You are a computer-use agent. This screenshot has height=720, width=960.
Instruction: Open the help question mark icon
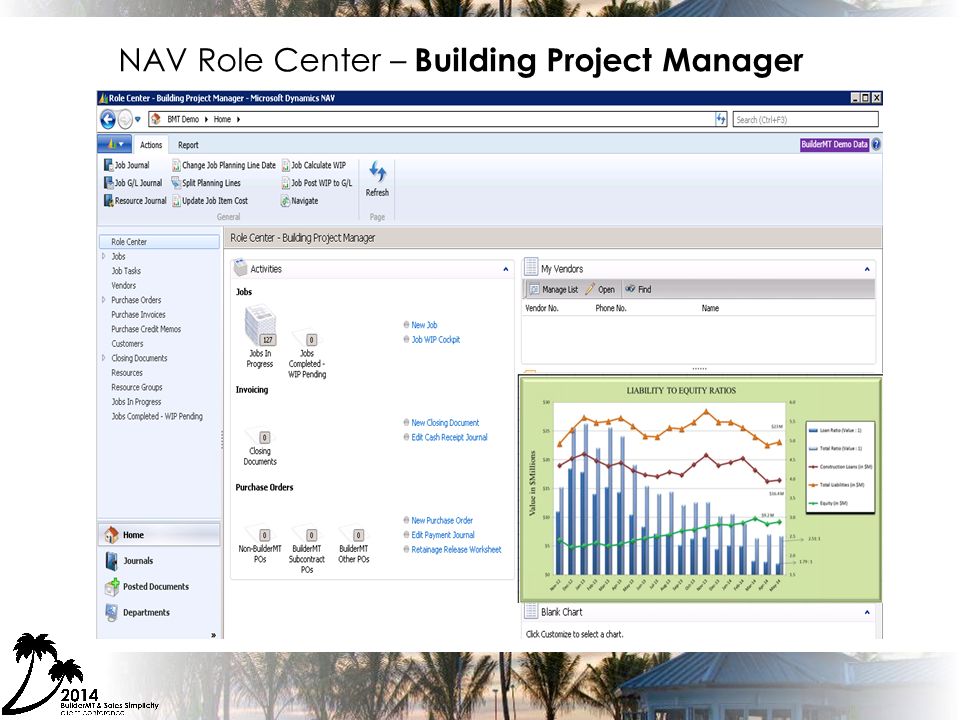(x=876, y=144)
